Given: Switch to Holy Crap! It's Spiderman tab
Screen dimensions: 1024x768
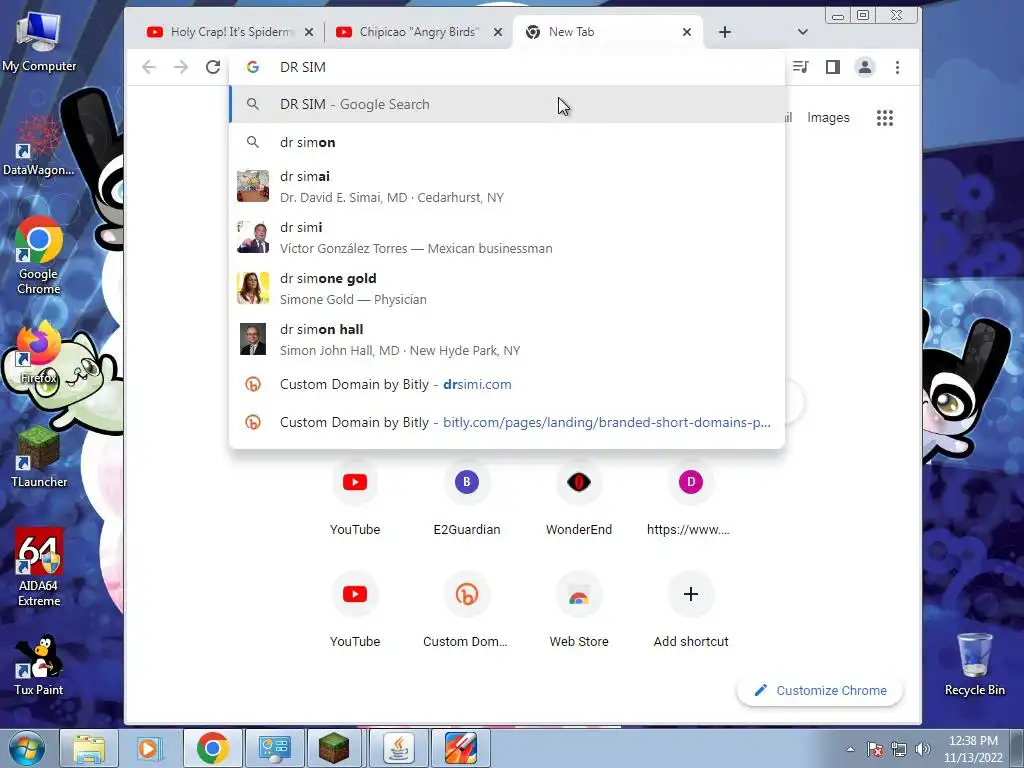Looking at the screenshot, I should (x=230, y=31).
